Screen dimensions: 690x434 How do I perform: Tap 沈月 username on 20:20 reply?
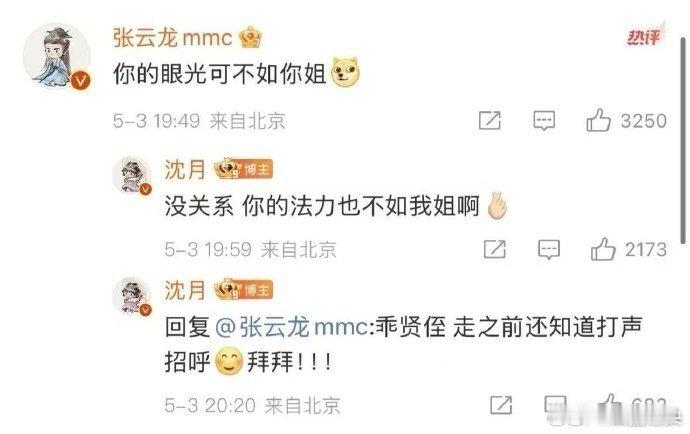pyautogui.click(x=185, y=291)
